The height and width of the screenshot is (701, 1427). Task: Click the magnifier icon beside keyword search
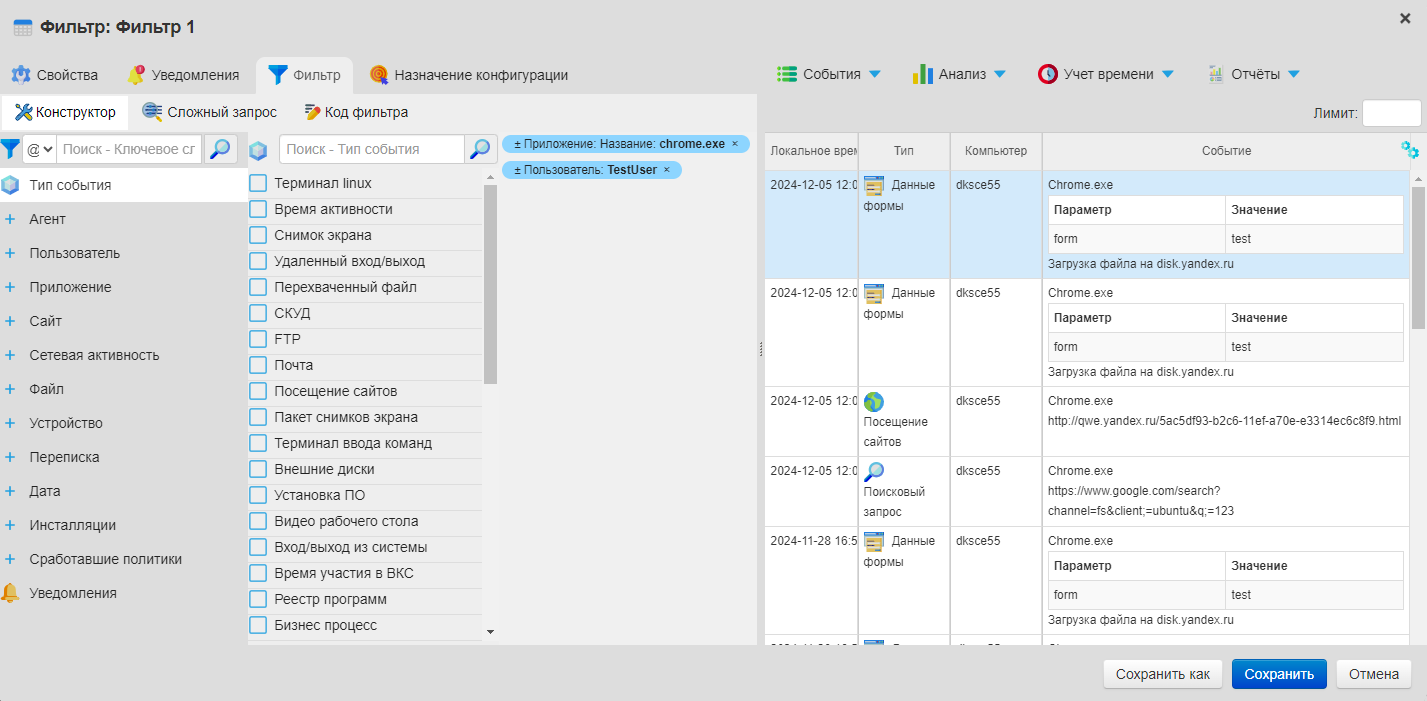pyautogui.click(x=220, y=149)
